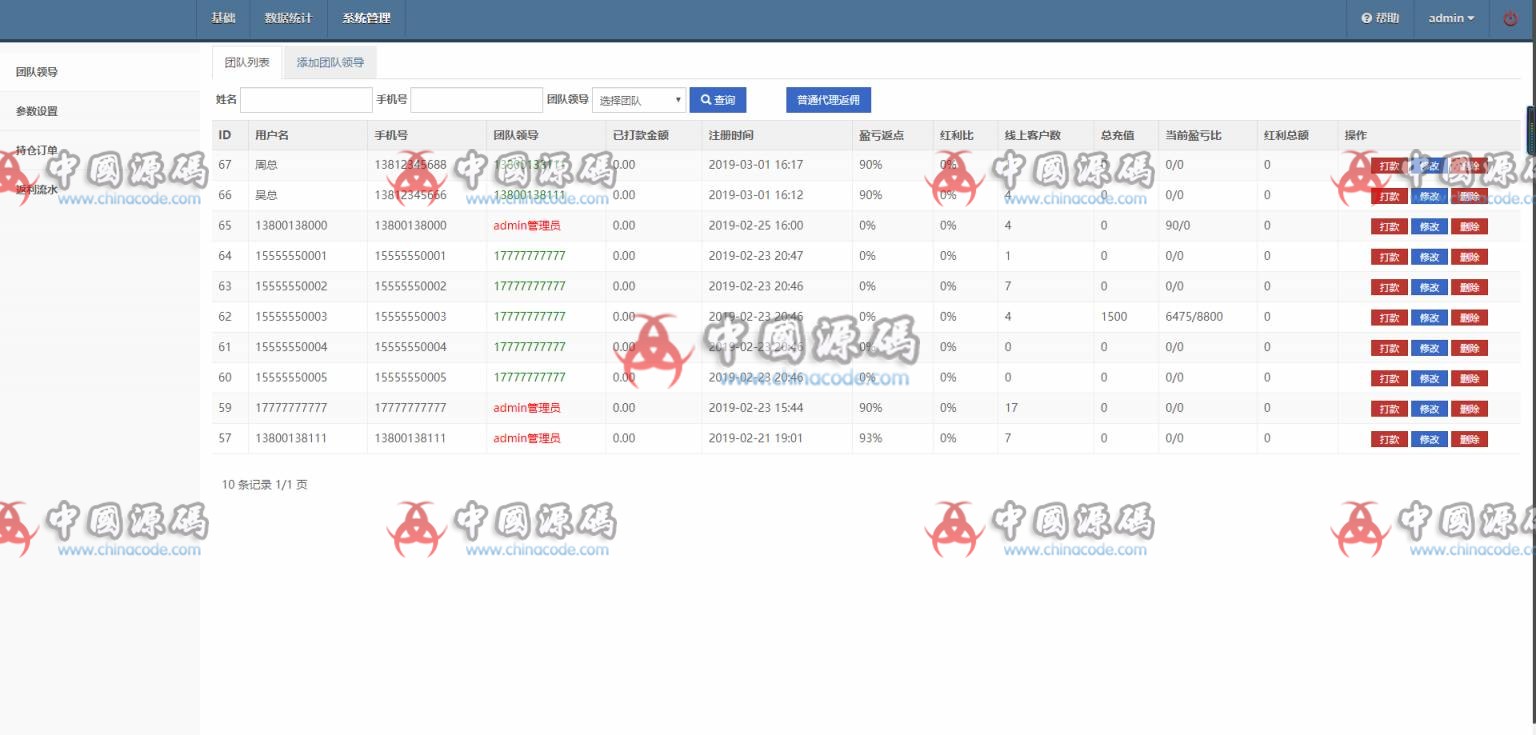Click the red admin管理员 leader link on row 65
Viewport: 1536px width, 735px height.
pyautogui.click(x=526, y=226)
